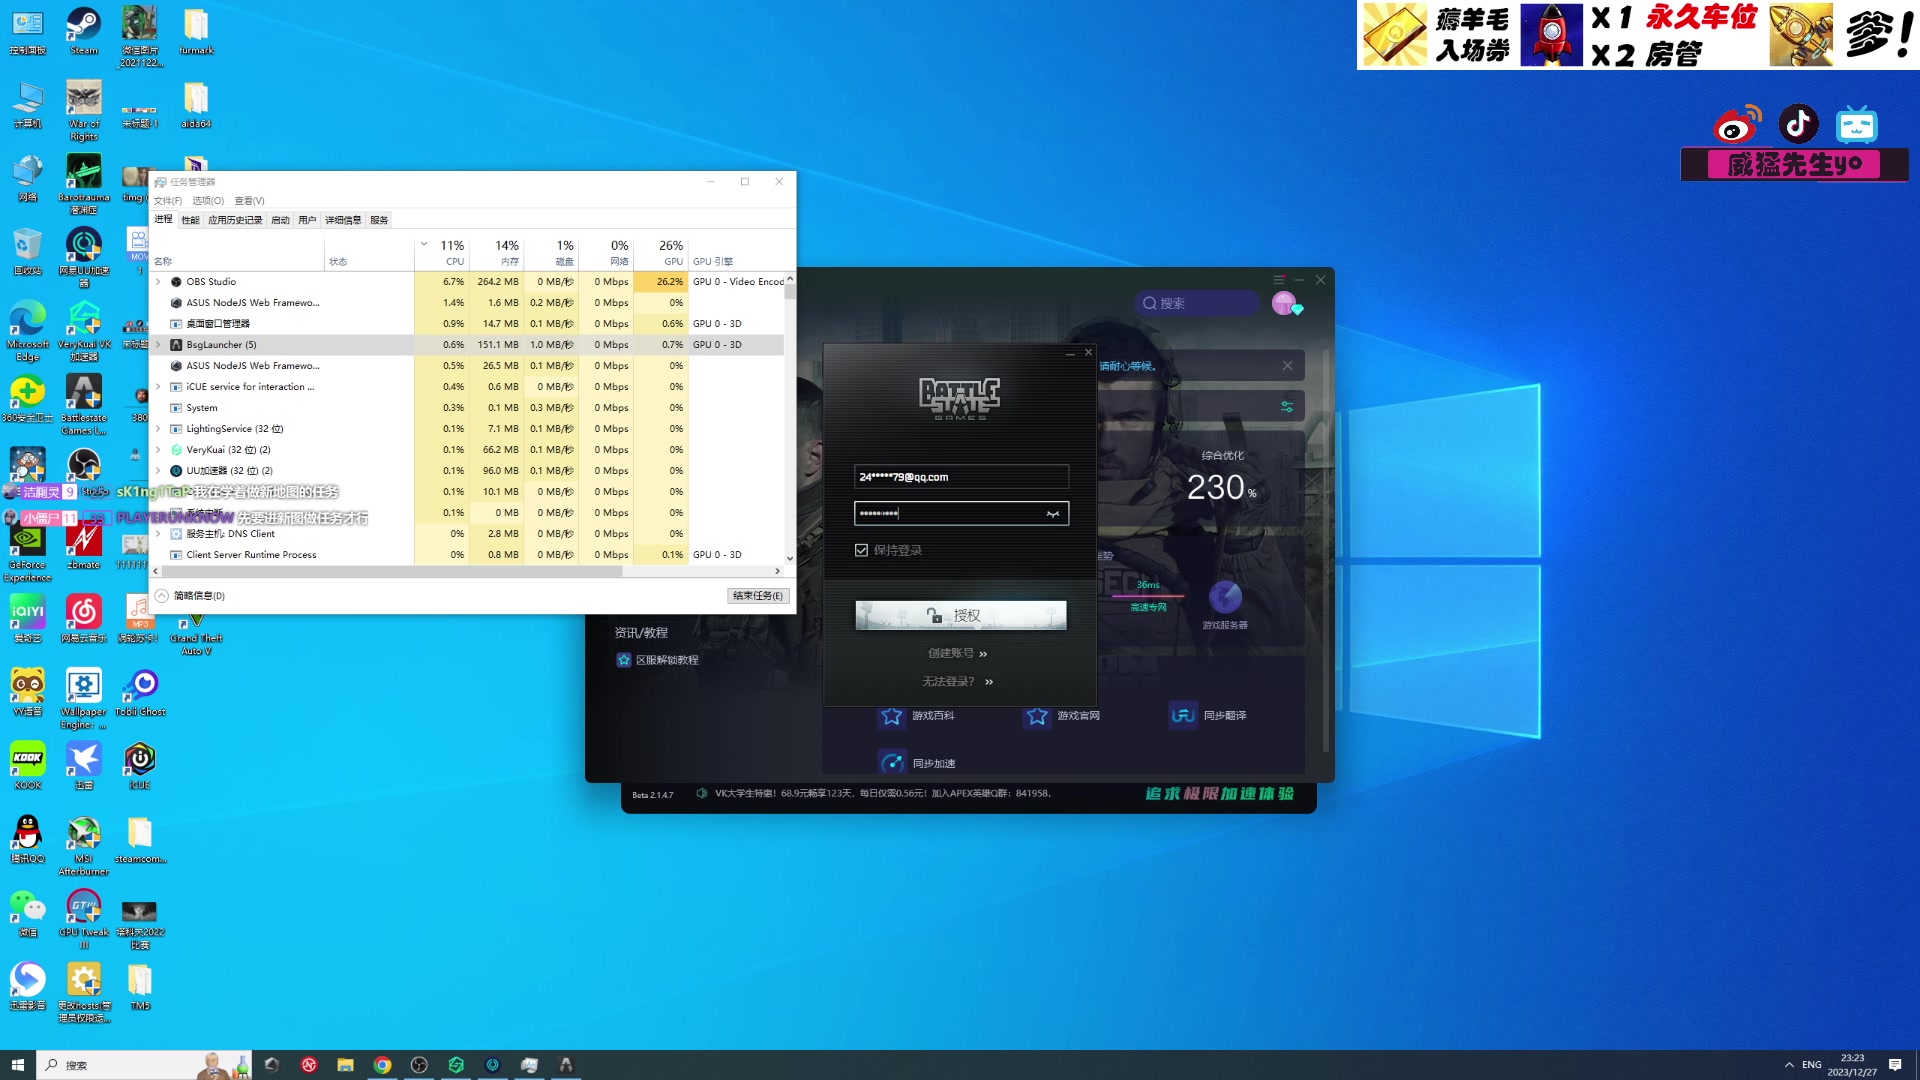Click the password input field
1920x1080 pixels.
pos(962,514)
